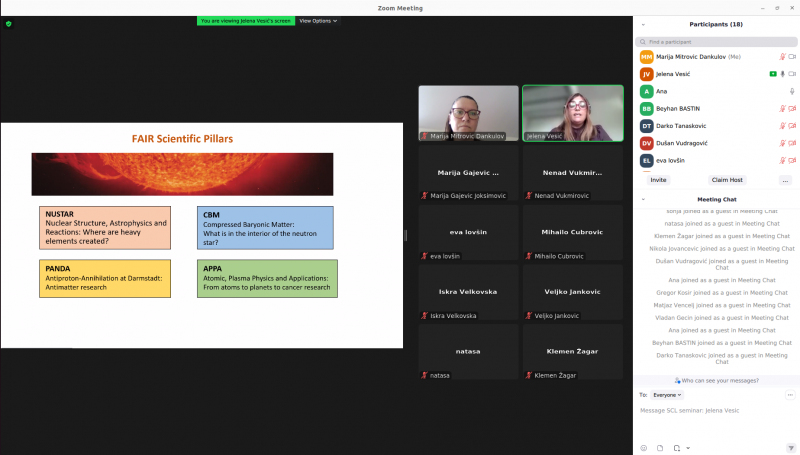The image size is (800, 455).
Task: Open the chat more options (...) button
Action: [790, 395]
